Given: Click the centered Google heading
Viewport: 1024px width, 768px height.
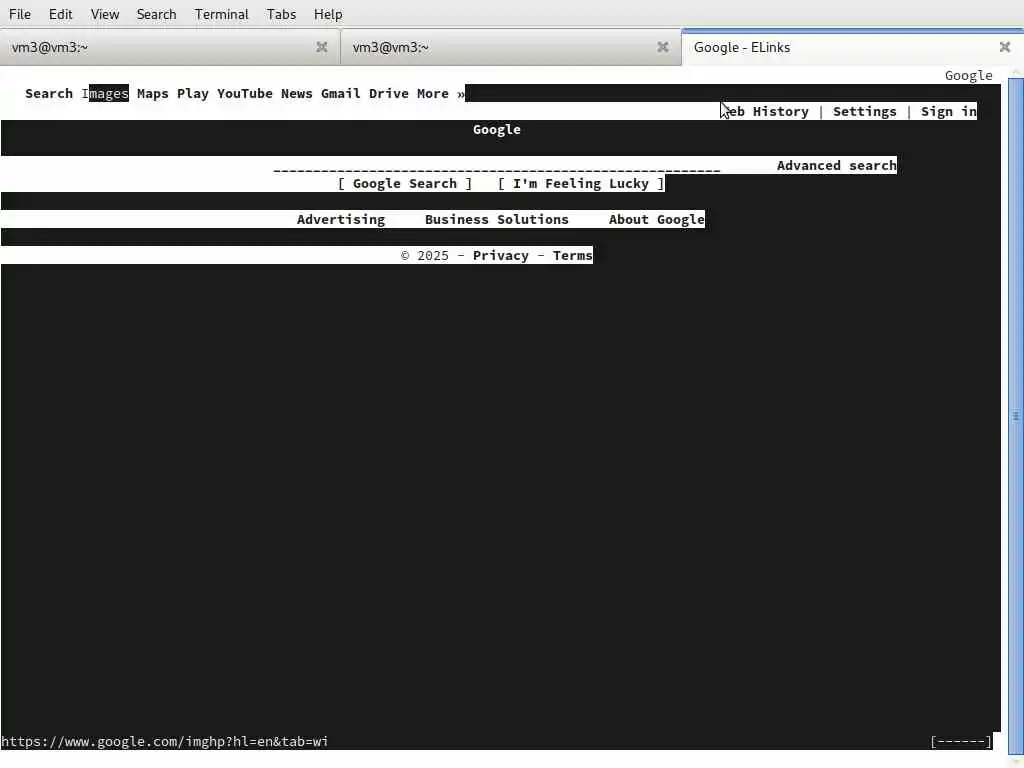Looking at the screenshot, I should (497, 129).
